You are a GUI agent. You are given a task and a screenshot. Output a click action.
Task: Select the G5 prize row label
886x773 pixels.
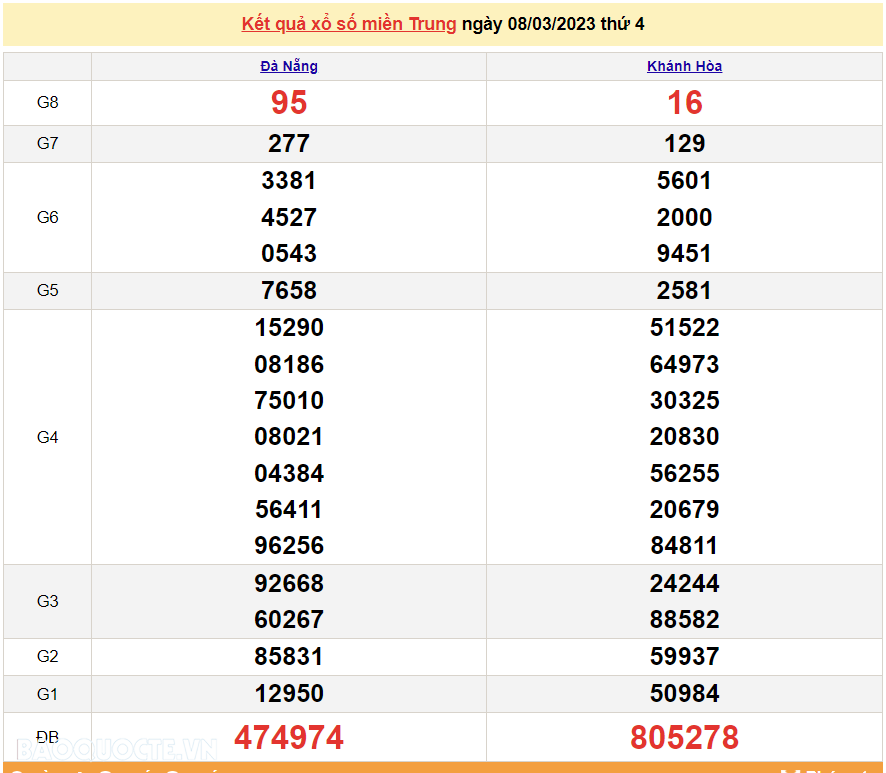pos(48,291)
